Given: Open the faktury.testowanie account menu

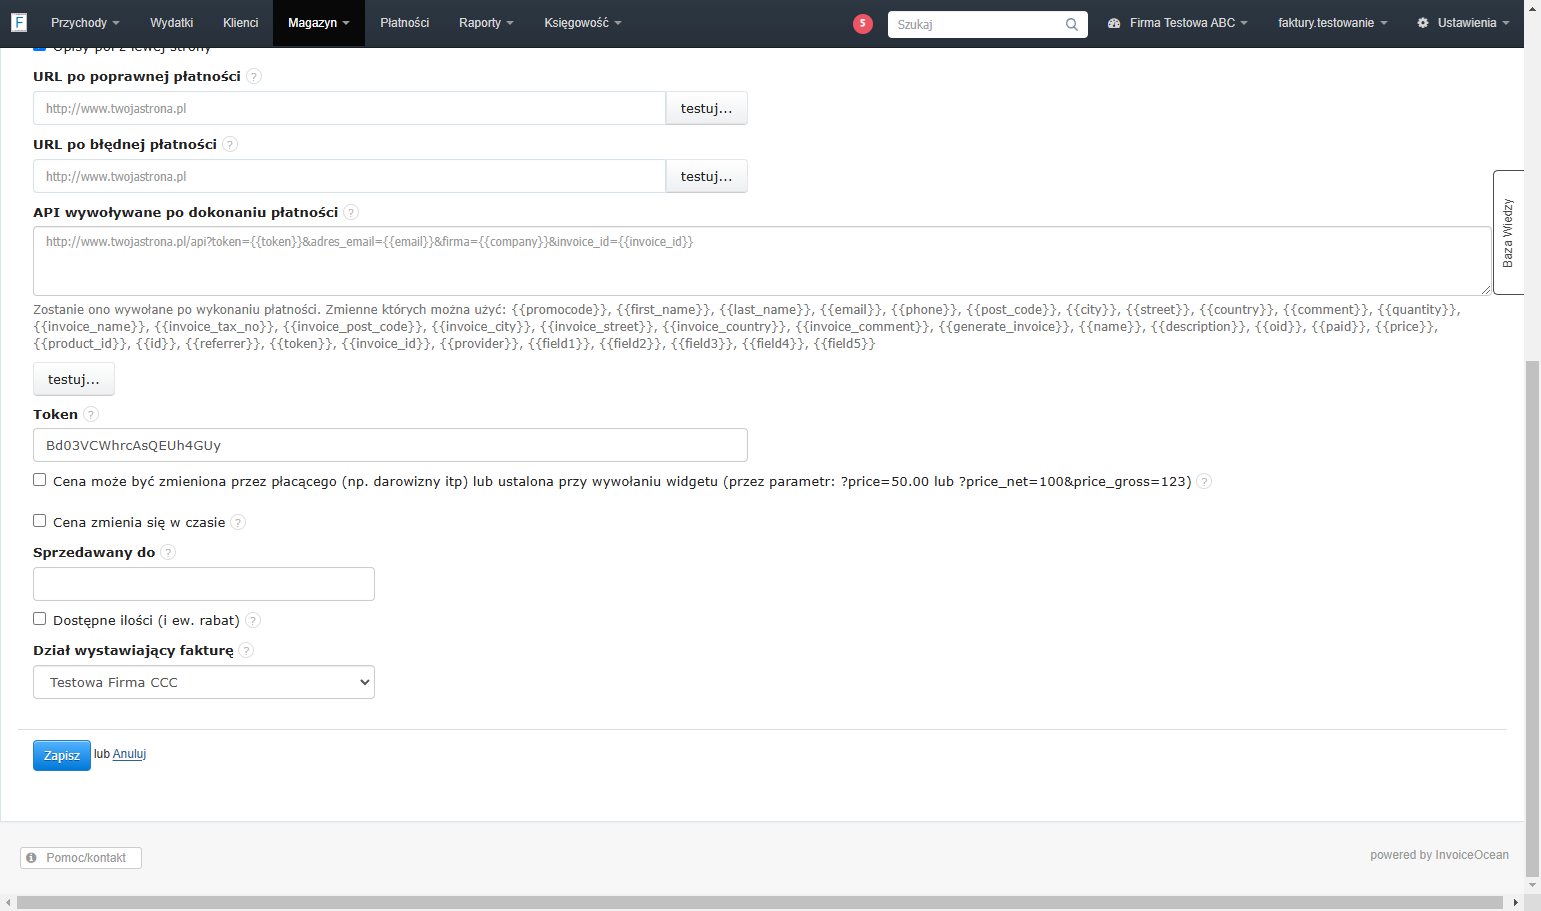Looking at the screenshot, I should (x=1332, y=23).
